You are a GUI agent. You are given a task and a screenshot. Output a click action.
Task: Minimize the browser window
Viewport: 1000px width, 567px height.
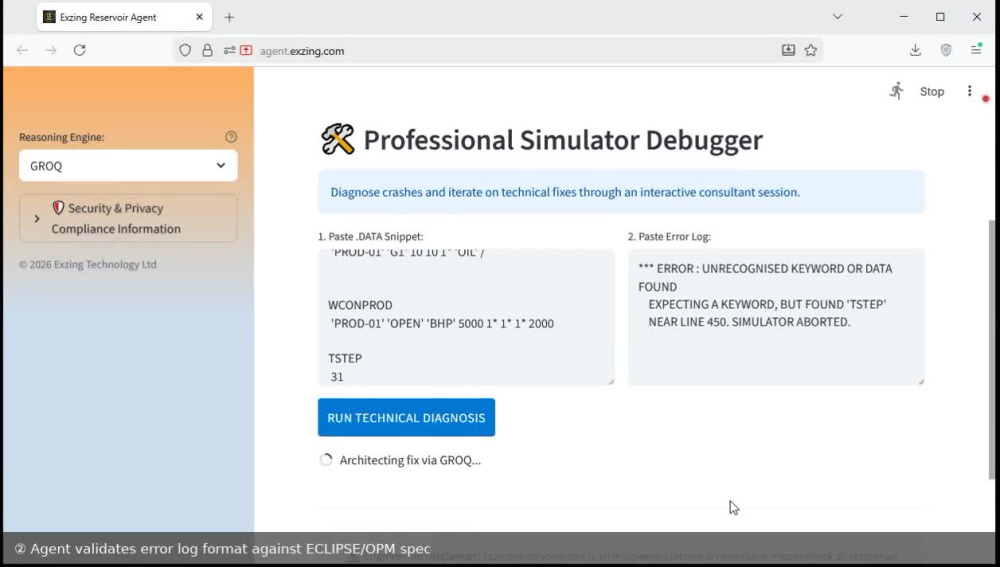[904, 17]
